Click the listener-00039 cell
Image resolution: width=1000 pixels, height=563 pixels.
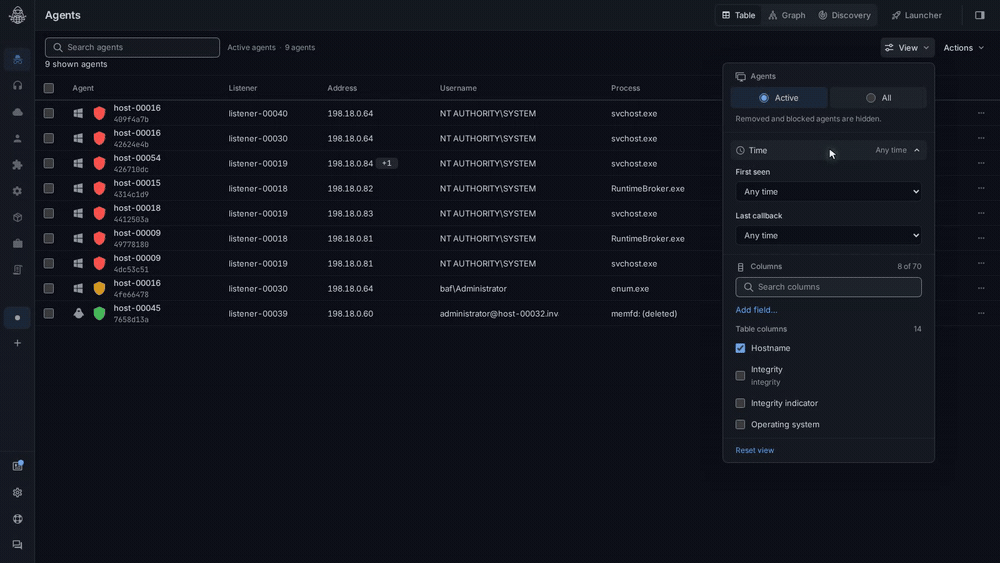pyautogui.click(x=258, y=314)
